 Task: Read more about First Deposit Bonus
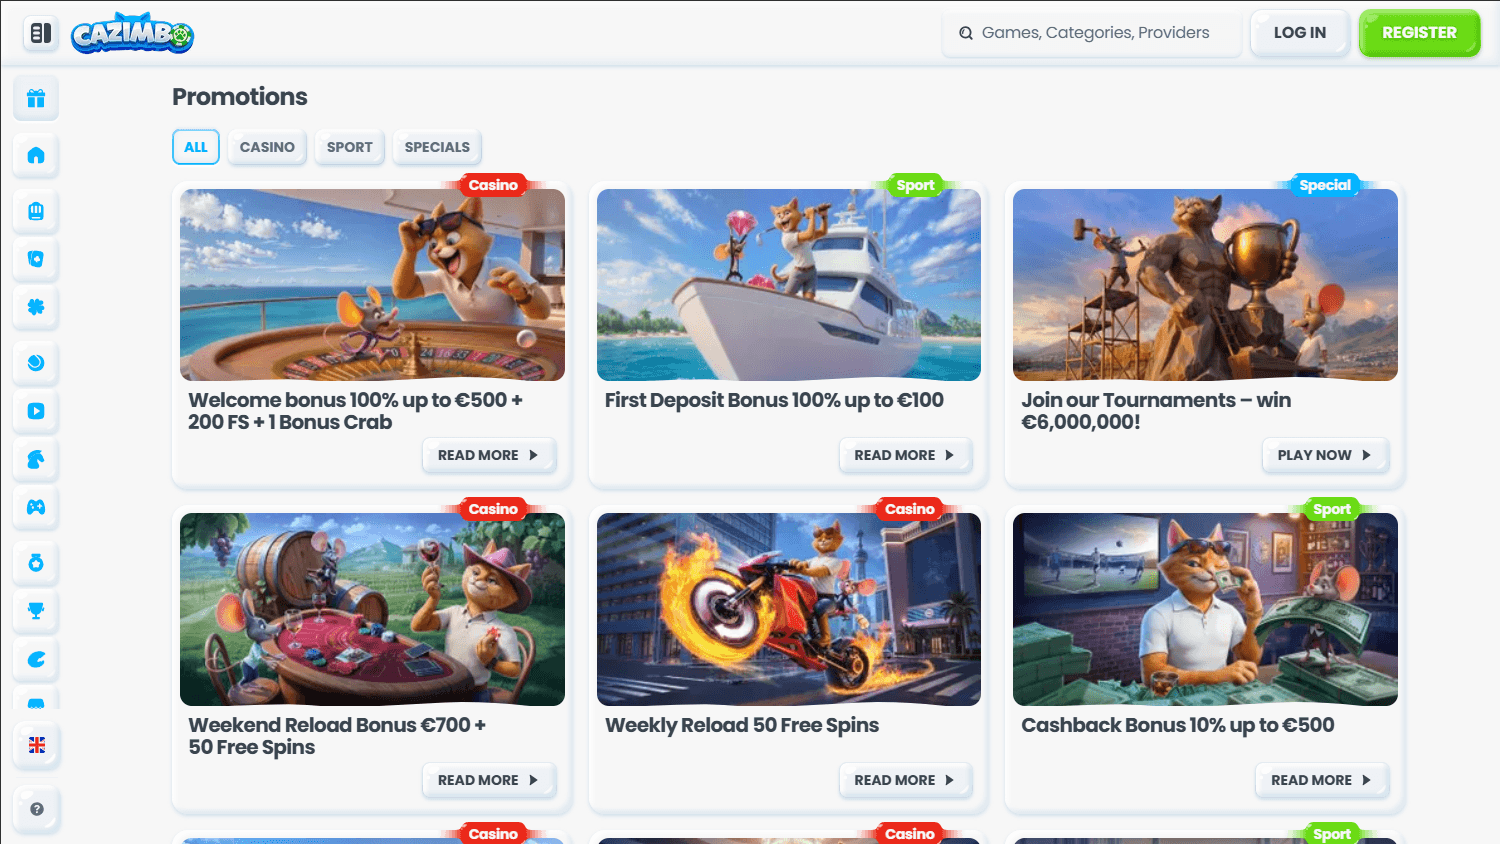pos(905,455)
